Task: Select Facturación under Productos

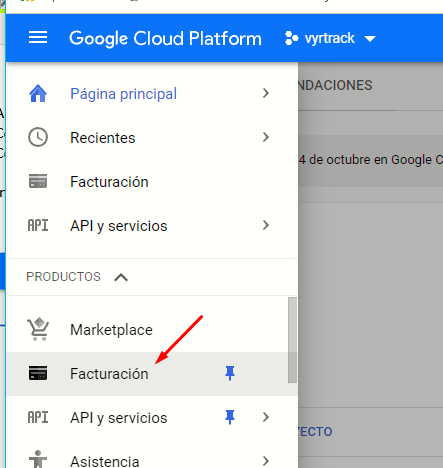Action: (x=152, y=374)
